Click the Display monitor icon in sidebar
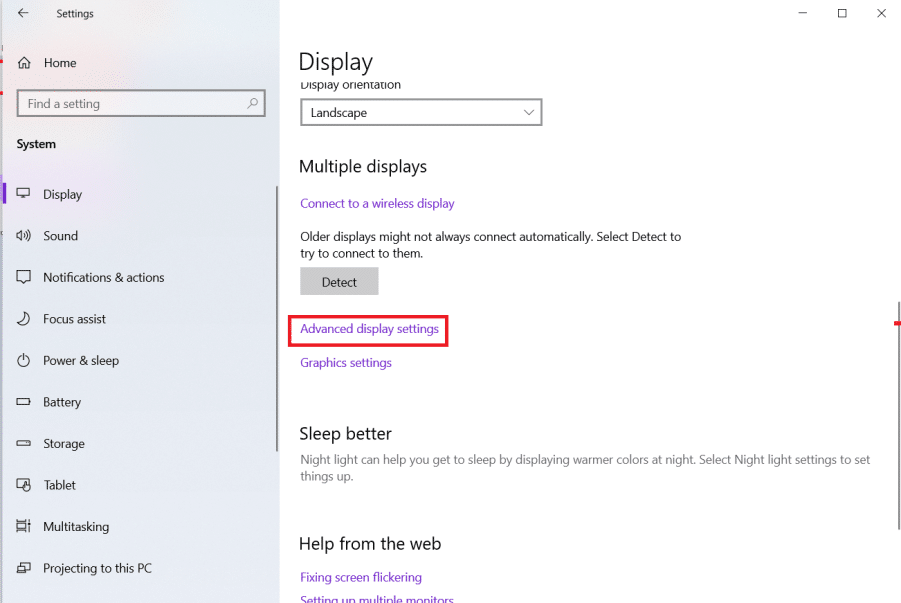Viewport: 901px width, 603px height. pos(23,194)
